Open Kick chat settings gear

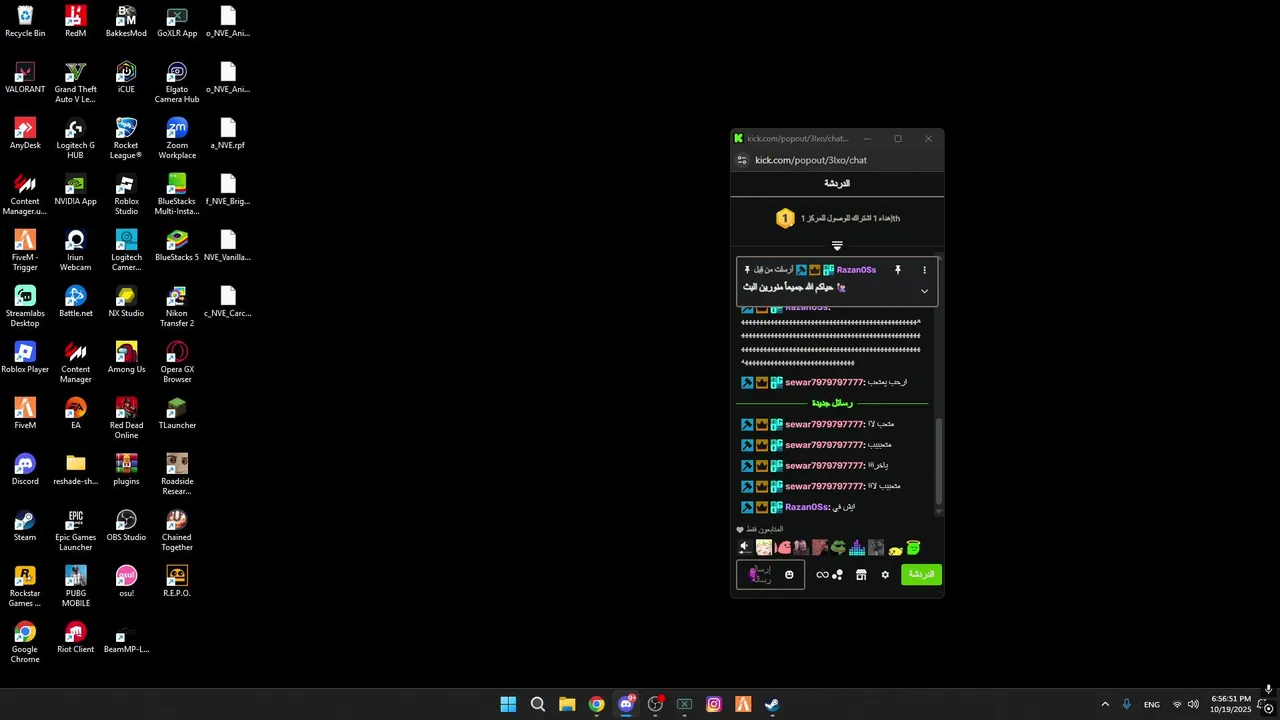[885, 575]
